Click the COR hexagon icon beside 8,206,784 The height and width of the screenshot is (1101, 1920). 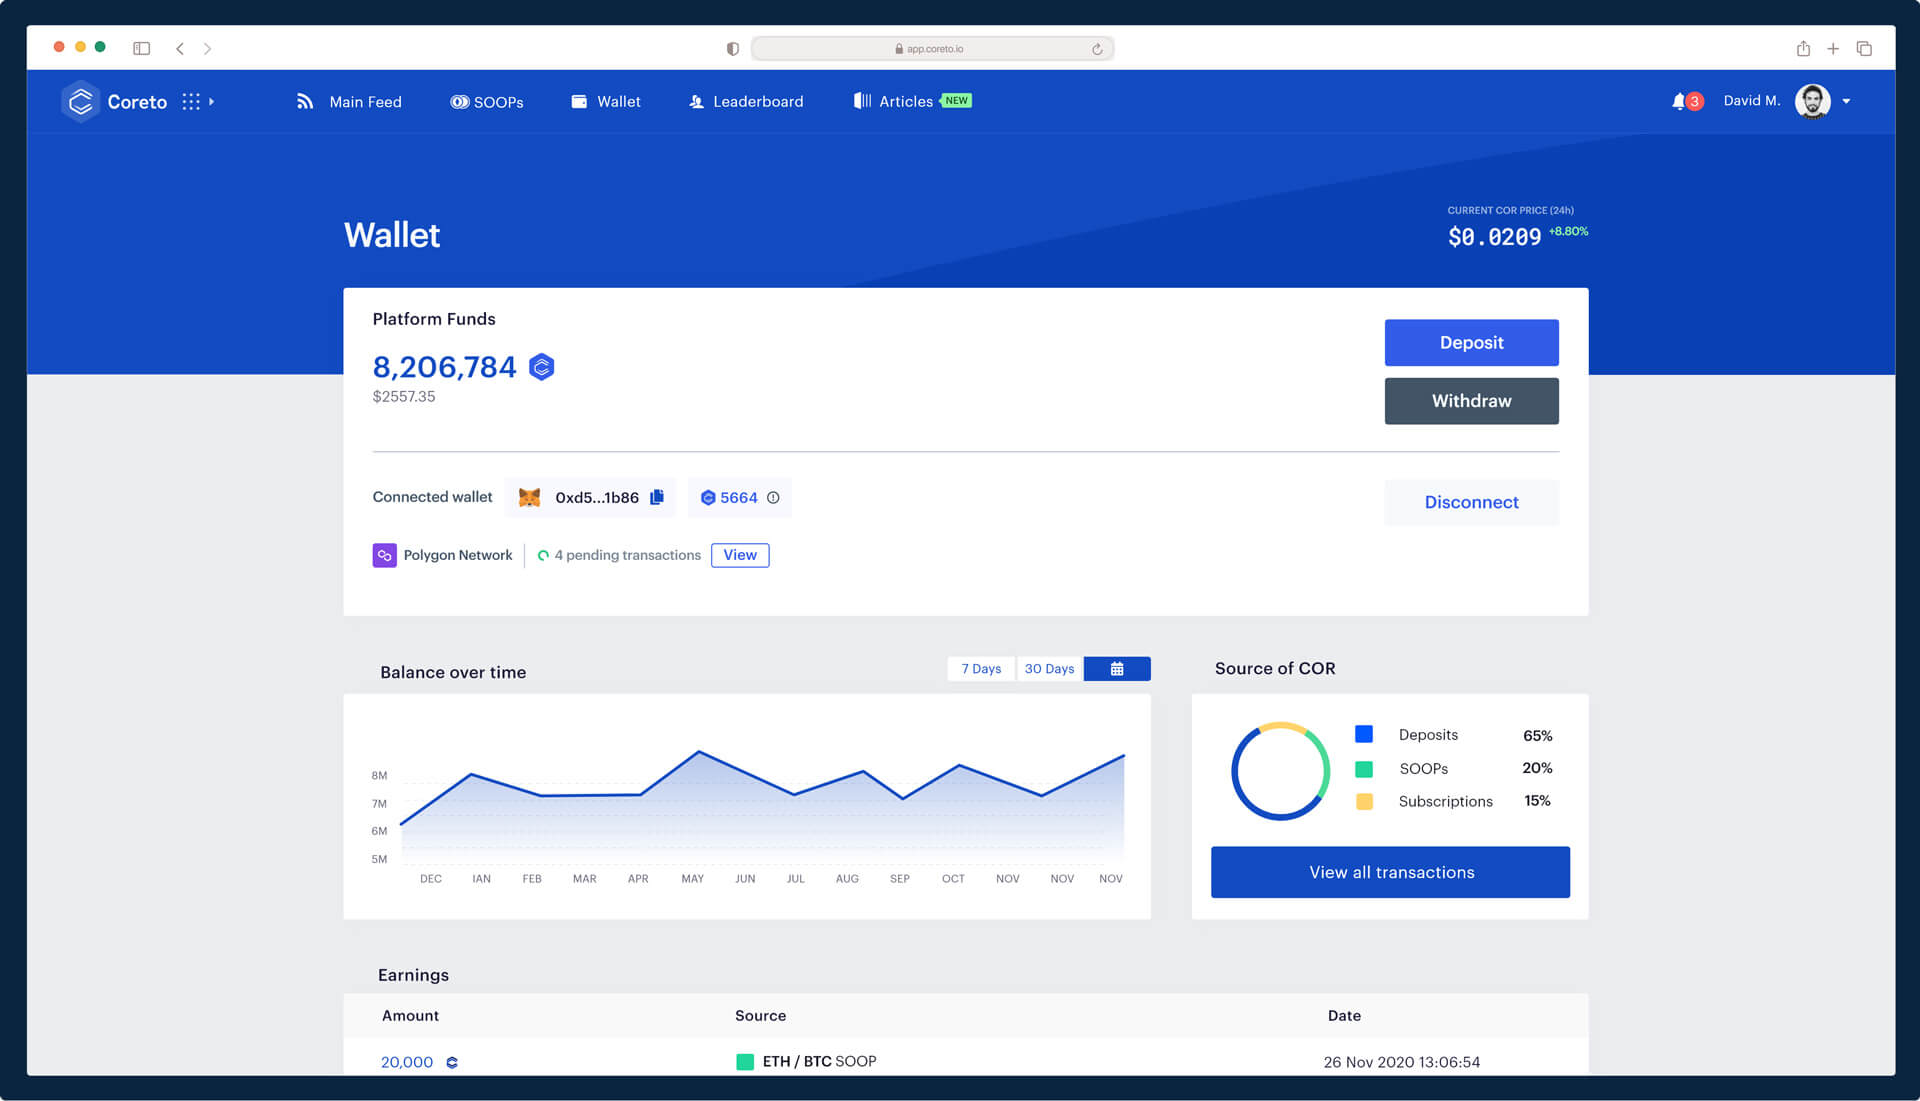[x=541, y=367]
